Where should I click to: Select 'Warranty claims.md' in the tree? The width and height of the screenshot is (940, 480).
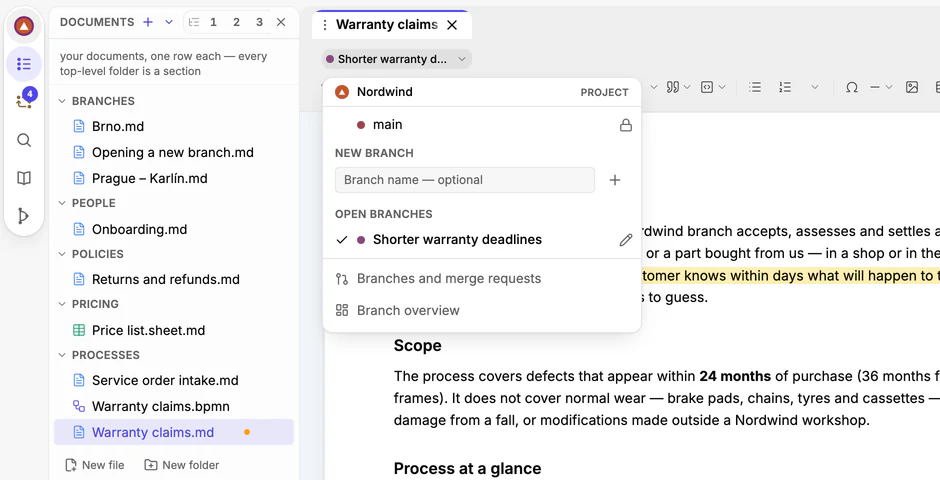pyautogui.click(x=174, y=432)
